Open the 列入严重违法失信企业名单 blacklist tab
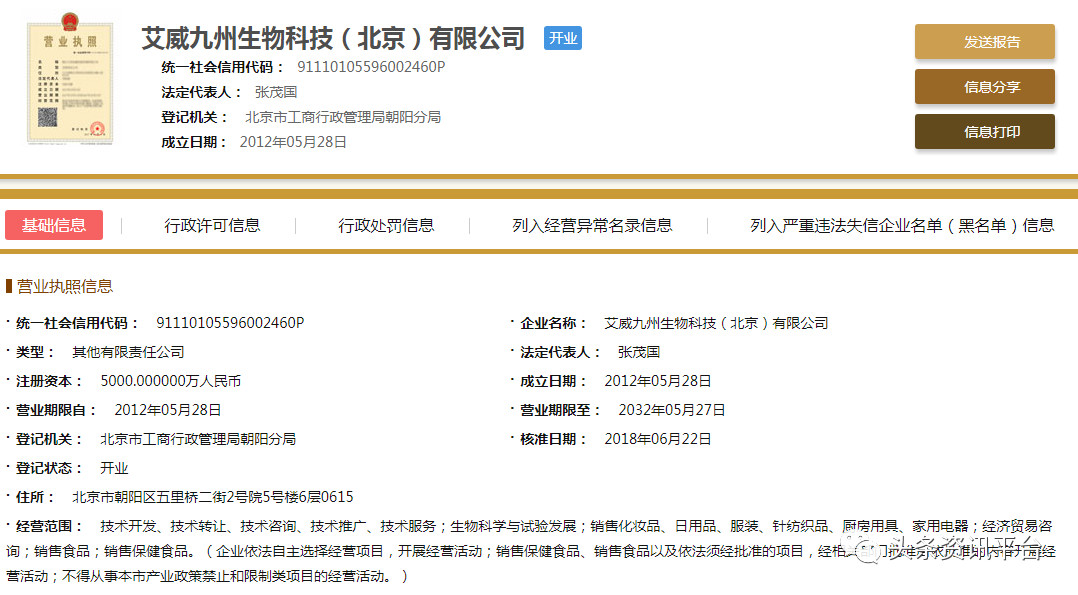The image size is (1078, 595). [x=902, y=226]
